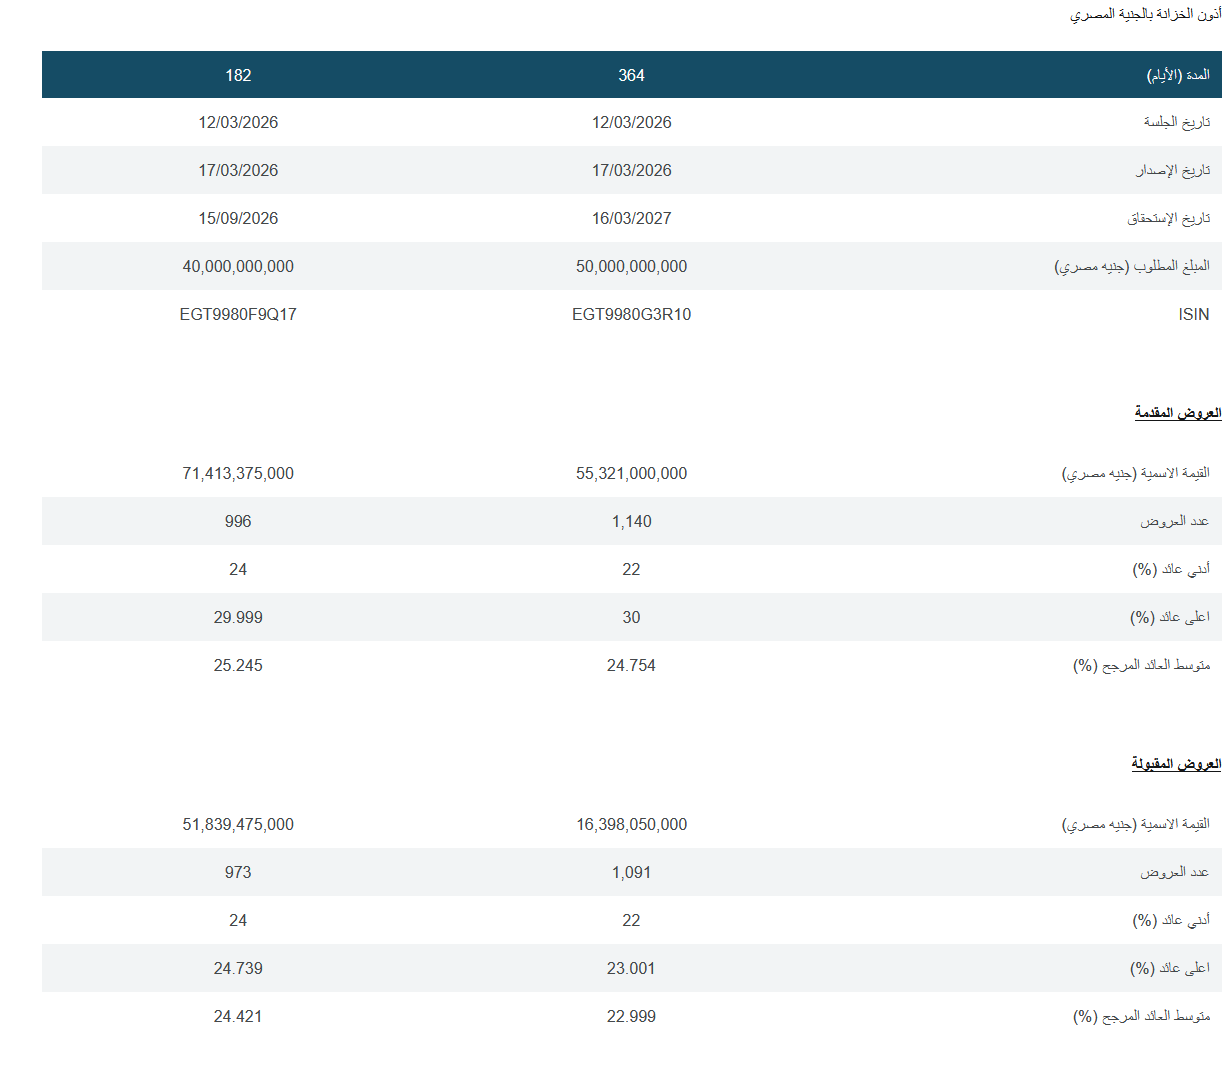
Task: Click the المدة (الأيام) header label
Action: pyautogui.click(x=1177, y=75)
